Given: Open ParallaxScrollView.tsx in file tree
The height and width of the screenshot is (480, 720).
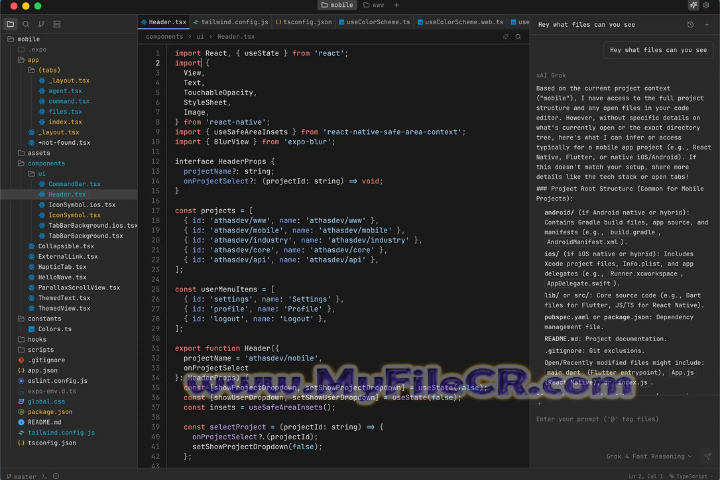Looking at the screenshot, I should [74, 288].
